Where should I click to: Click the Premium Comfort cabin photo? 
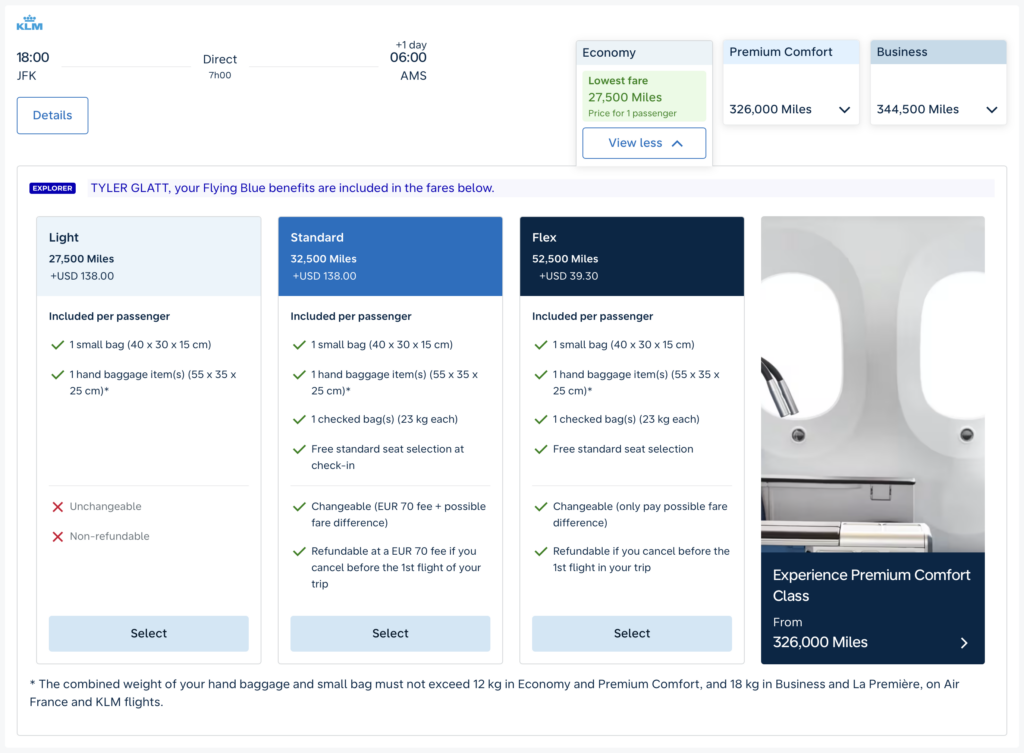click(x=872, y=385)
